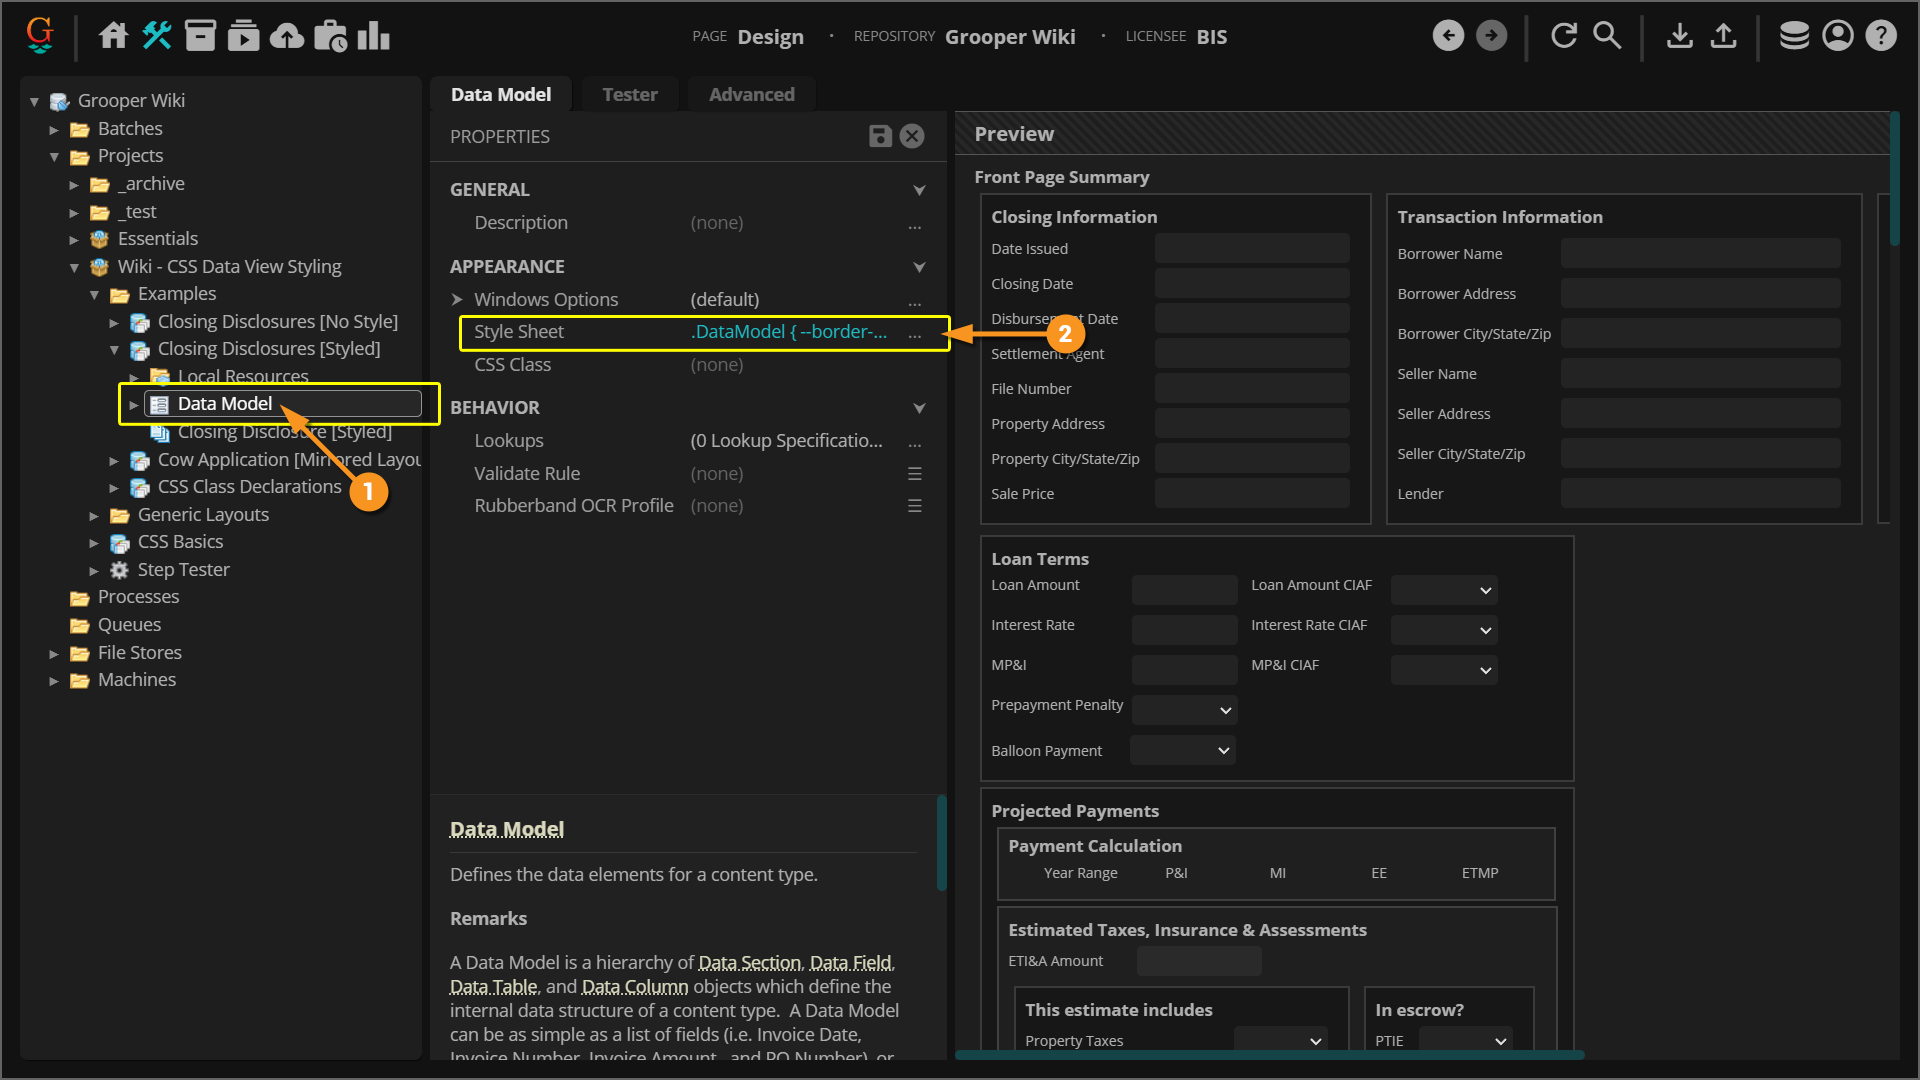Switch to the Advanced tab
Viewport: 1920px width, 1080px height.
click(751, 95)
